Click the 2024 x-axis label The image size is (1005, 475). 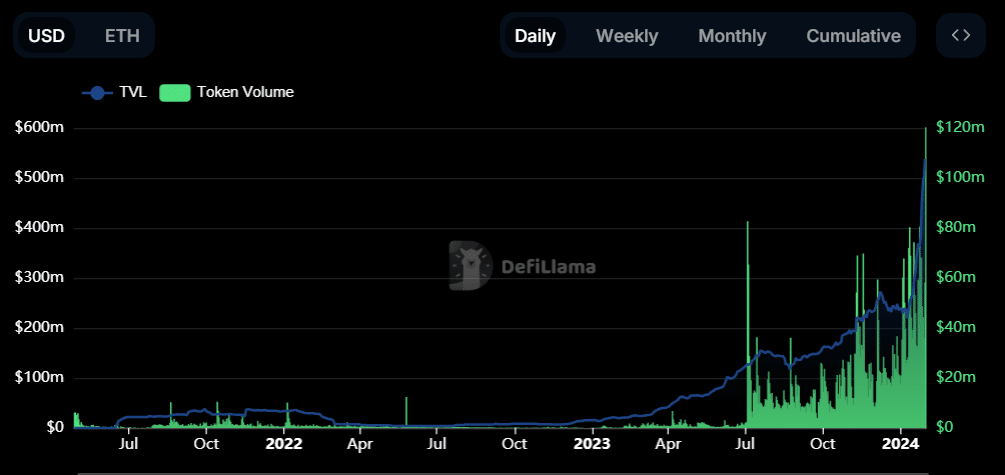pos(900,444)
